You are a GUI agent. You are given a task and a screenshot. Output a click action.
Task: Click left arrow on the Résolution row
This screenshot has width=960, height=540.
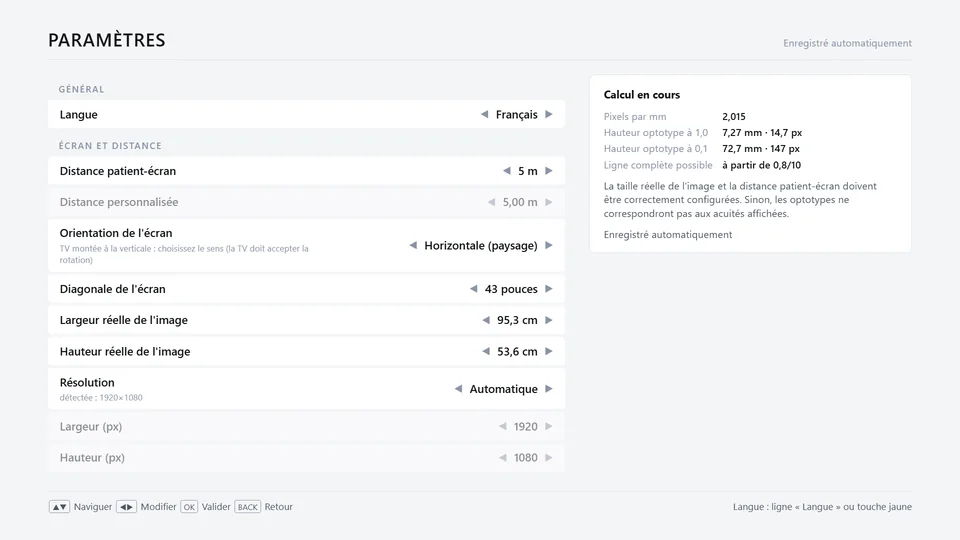458,389
